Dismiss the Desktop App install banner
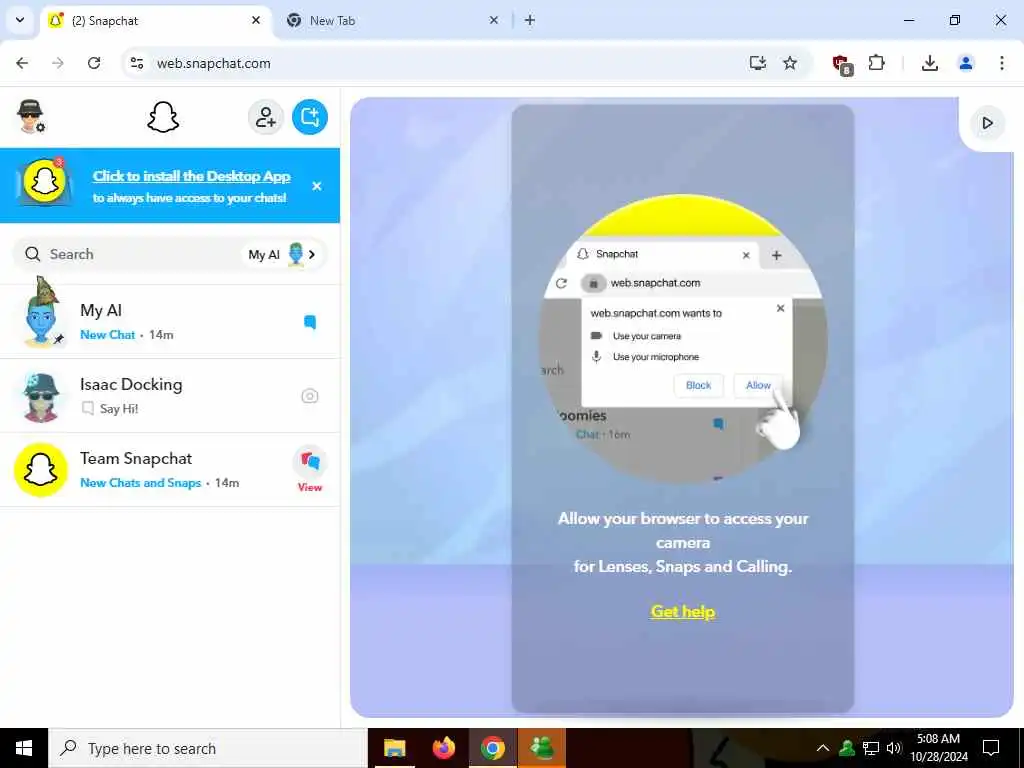The height and width of the screenshot is (768, 1024). tap(317, 186)
